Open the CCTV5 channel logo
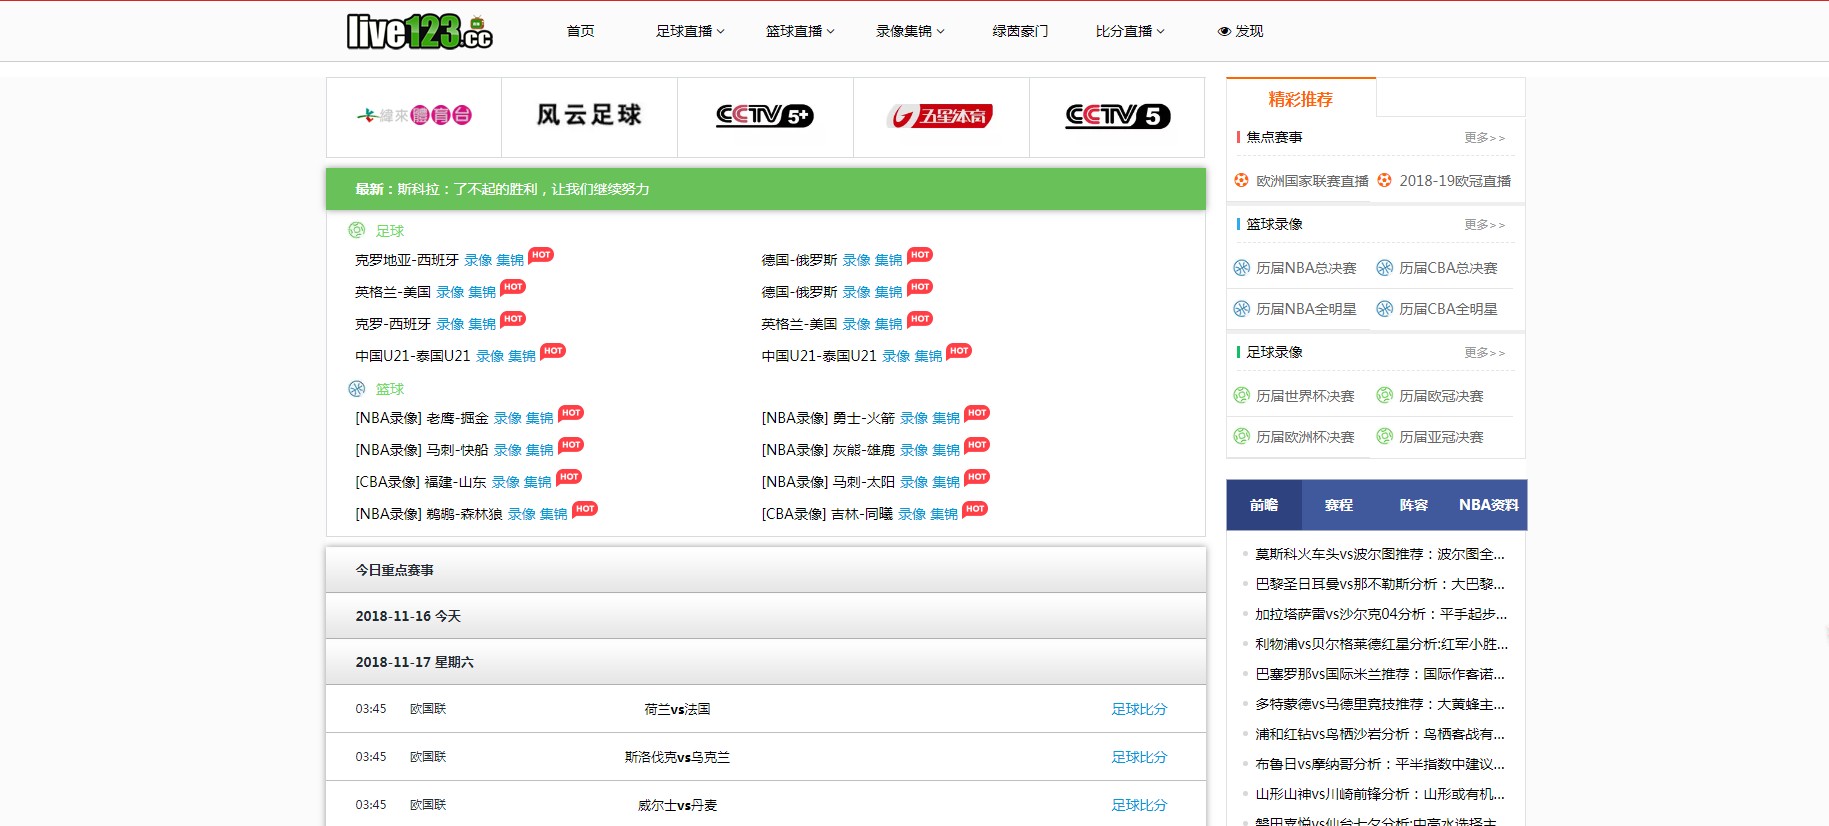This screenshot has width=1829, height=826. 1117,116
